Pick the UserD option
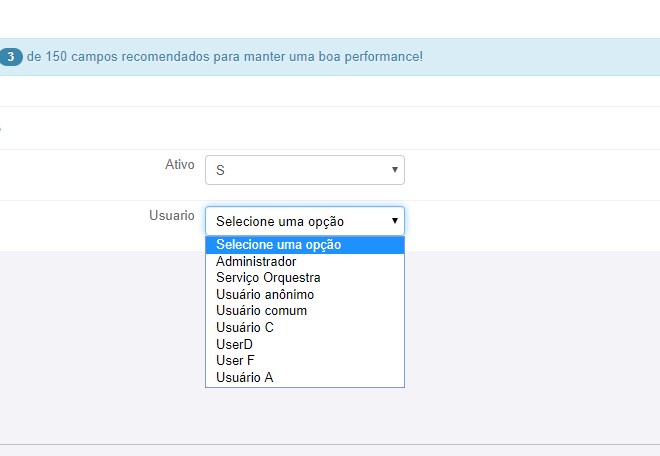Image resolution: width=660 pixels, height=456 pixels. 235,344
